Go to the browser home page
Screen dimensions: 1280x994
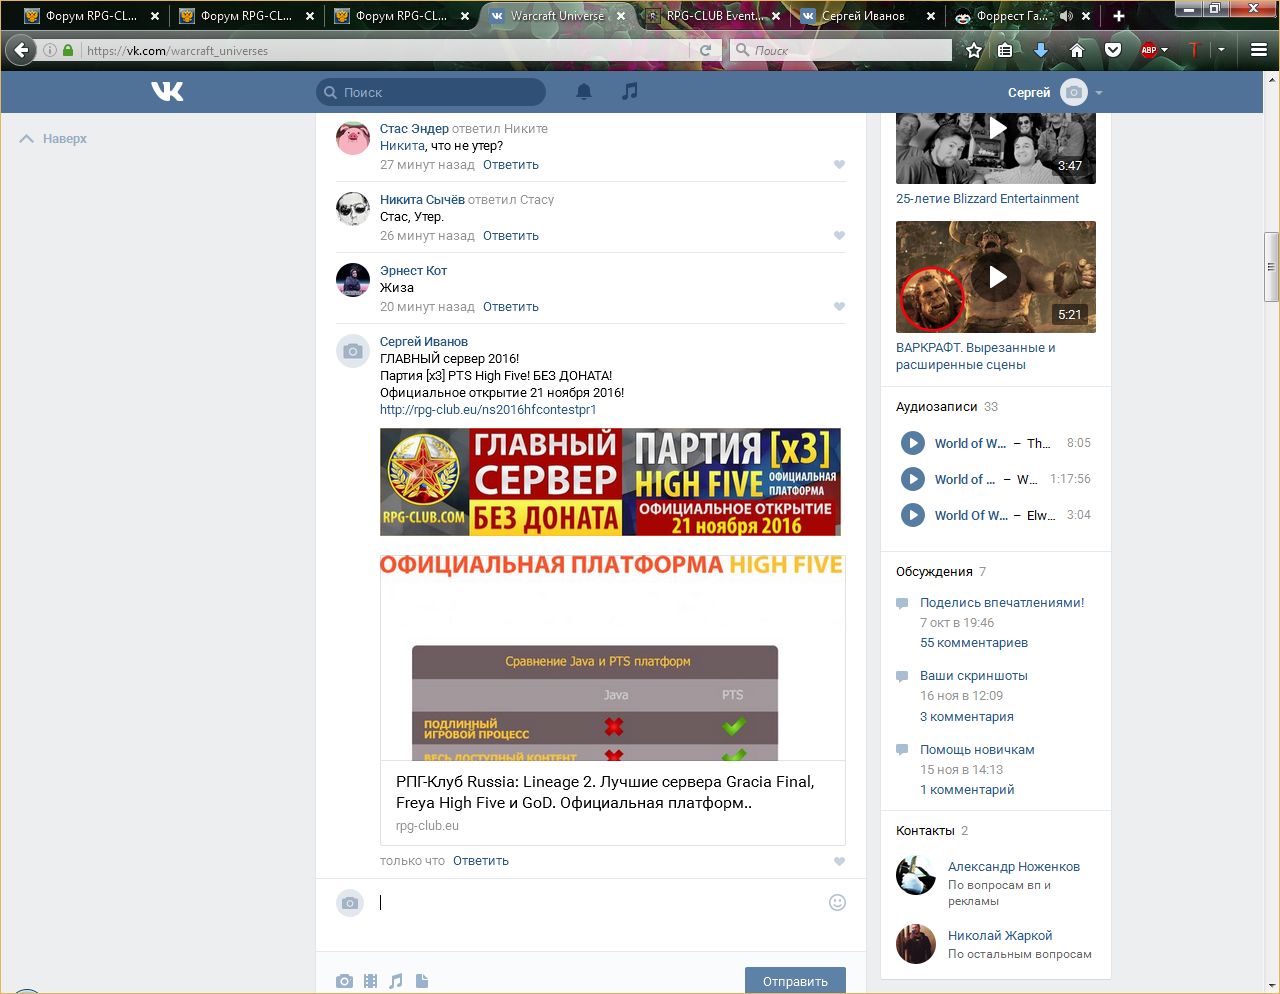point(1077,50)
